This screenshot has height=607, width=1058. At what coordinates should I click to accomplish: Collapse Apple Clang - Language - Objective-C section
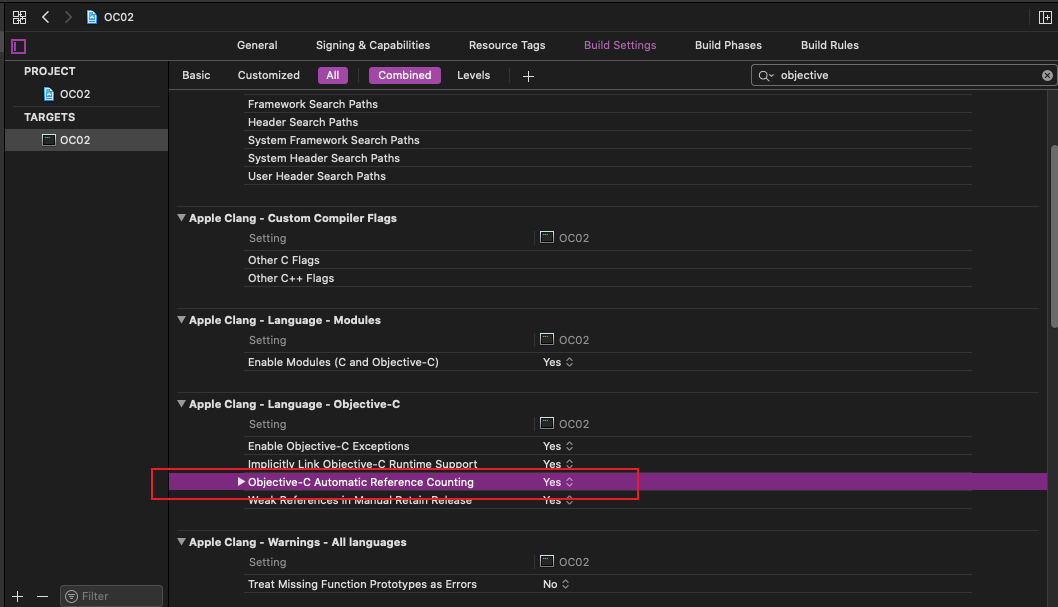182,404
